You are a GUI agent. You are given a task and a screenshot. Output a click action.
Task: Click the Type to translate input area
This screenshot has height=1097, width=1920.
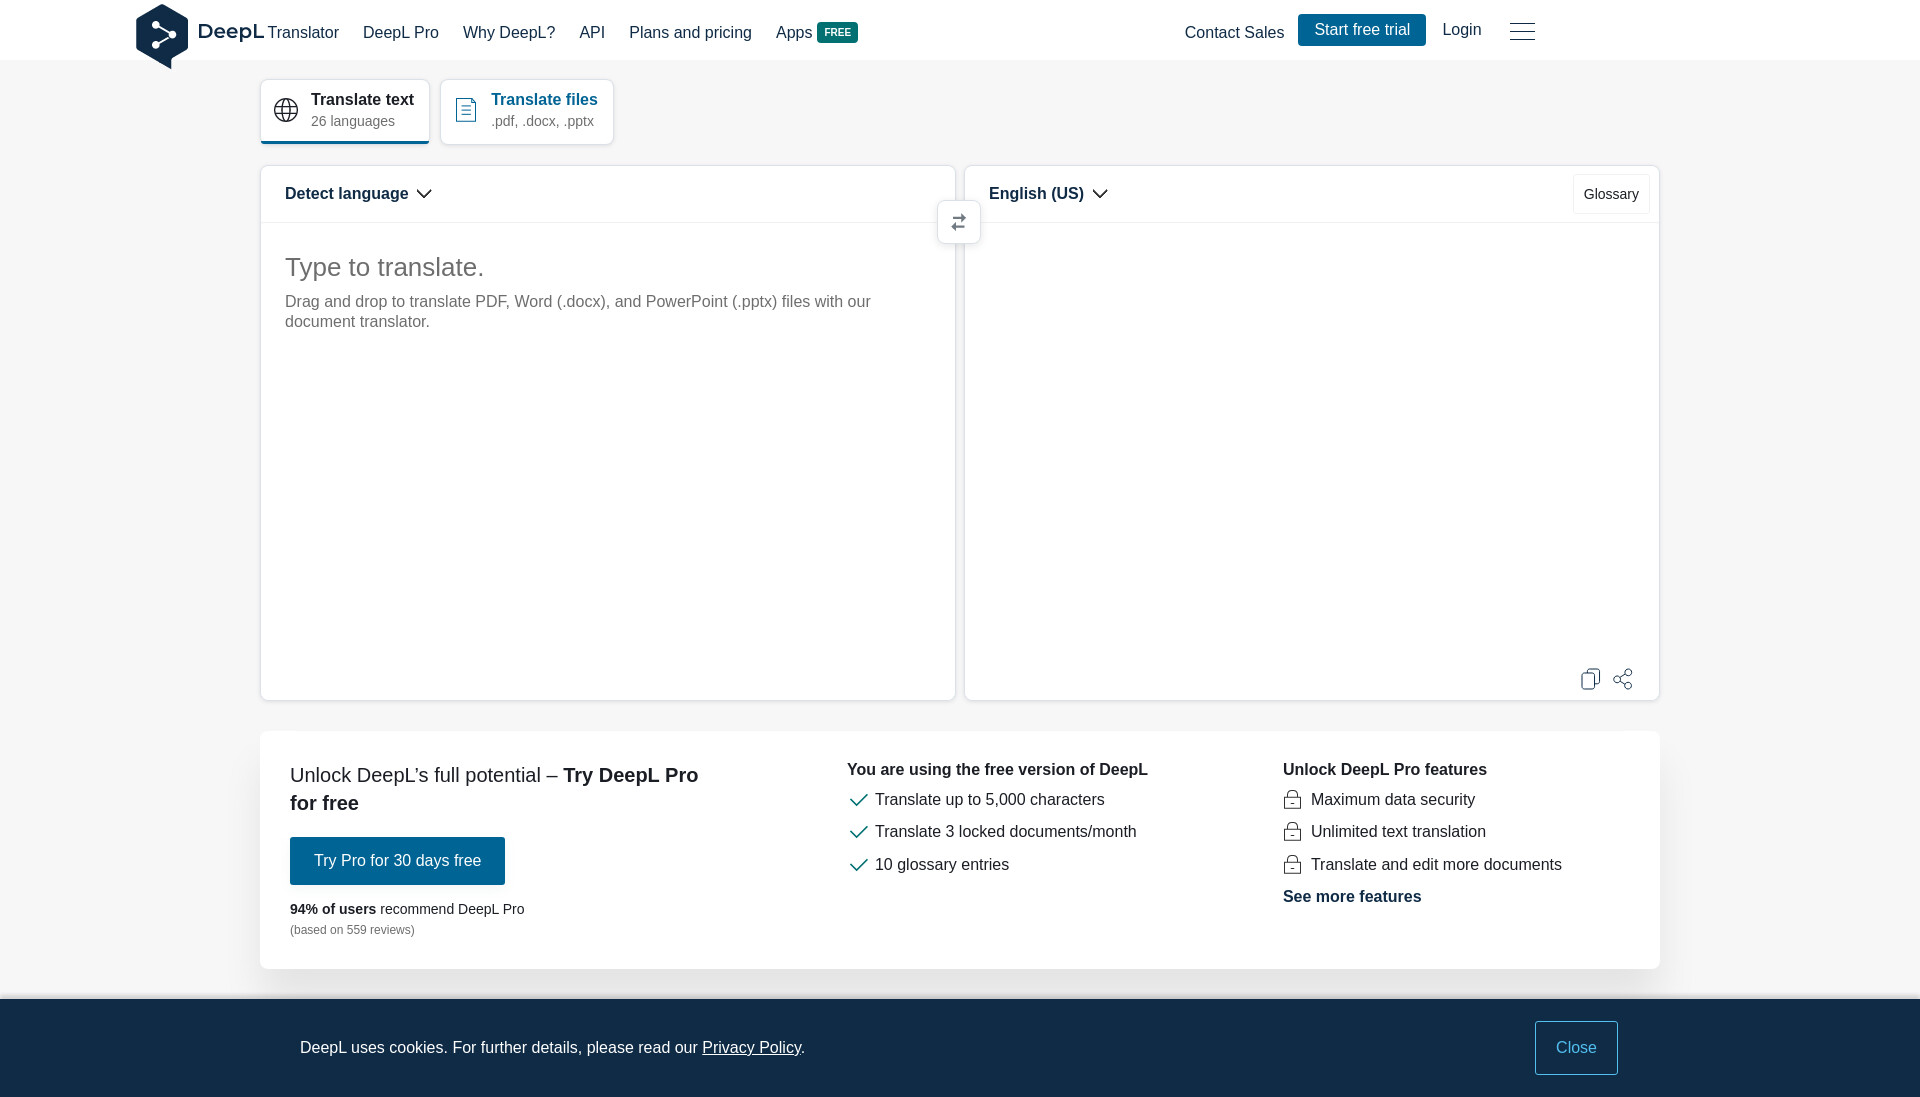(608, 460)
